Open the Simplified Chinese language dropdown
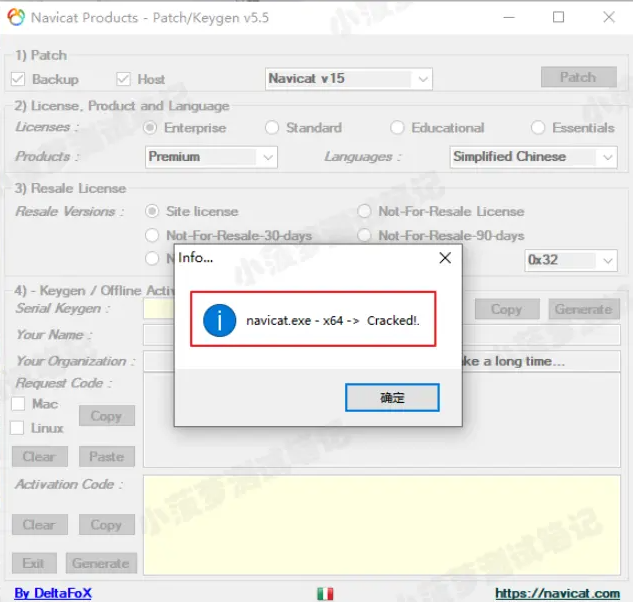 point(607,157)
